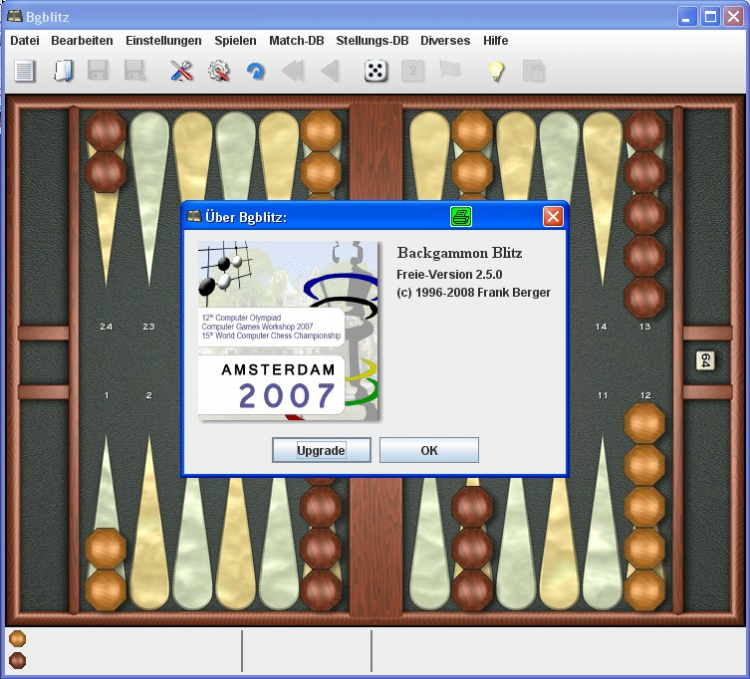Confirm the about dialog with OK

point(429,450)
